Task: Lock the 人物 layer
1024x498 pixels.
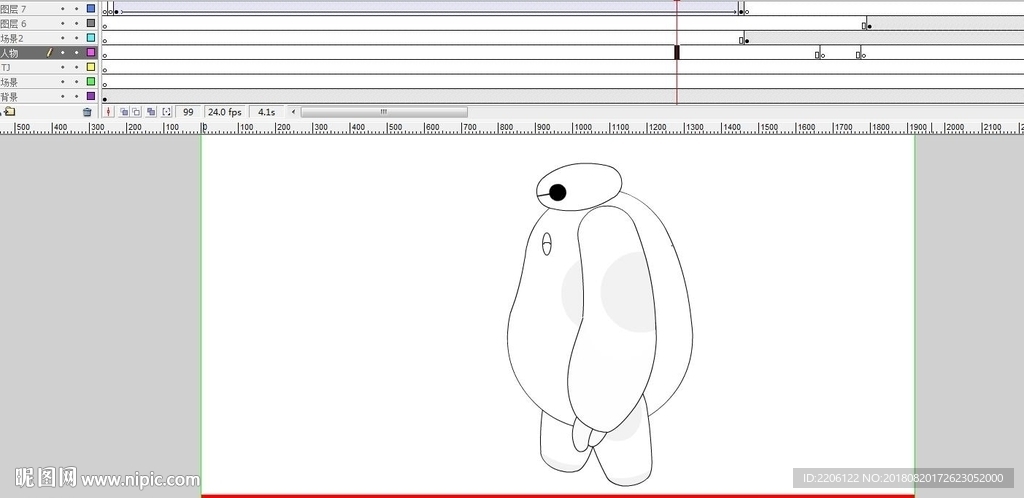Action: click(76, 52)
